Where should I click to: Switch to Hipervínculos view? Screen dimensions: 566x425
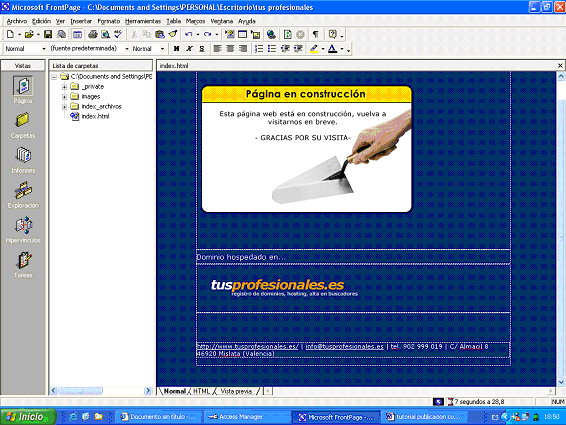coord(23,230)
